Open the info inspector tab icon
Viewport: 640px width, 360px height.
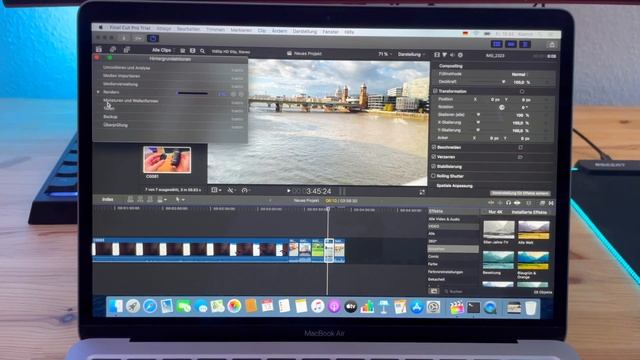point(460,55)
